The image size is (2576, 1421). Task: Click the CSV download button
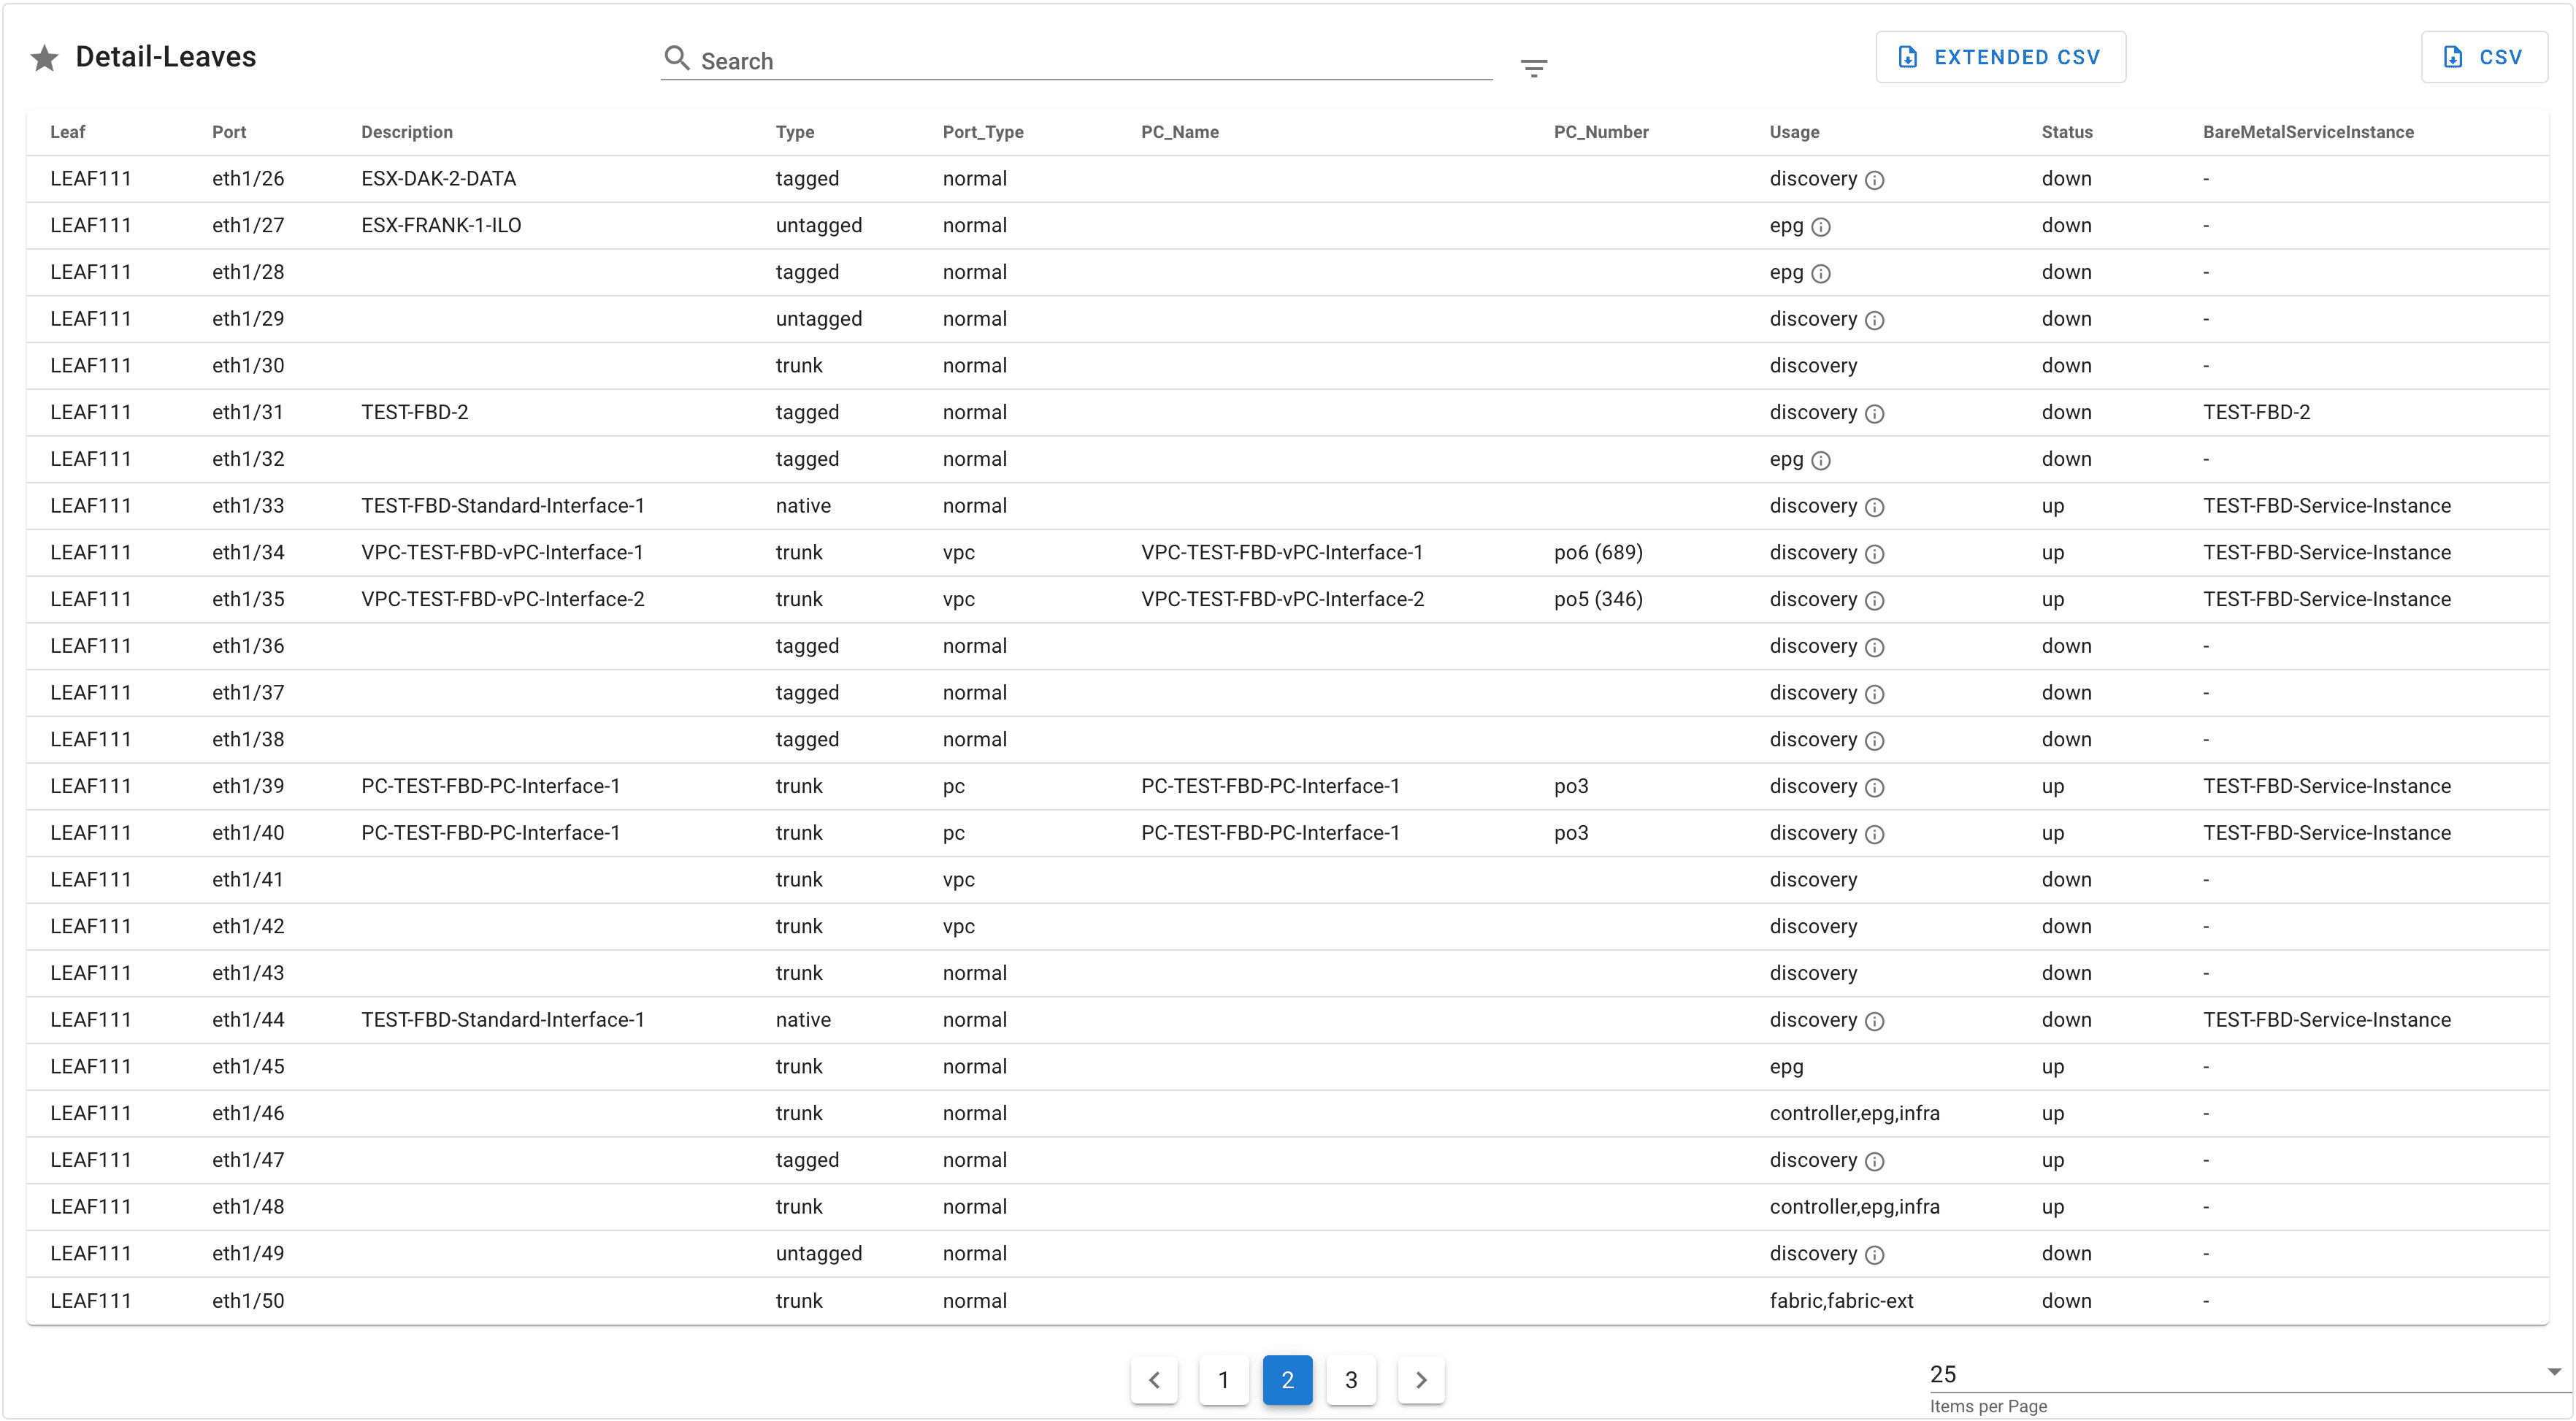[x=2483, y=57]
